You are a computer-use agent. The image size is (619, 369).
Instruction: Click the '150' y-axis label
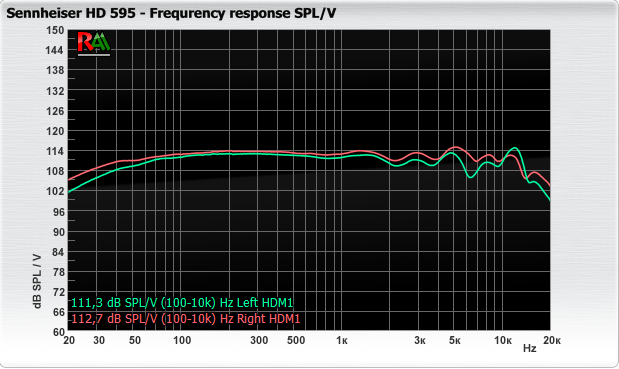pyautogui.click(x=55, y=30)
